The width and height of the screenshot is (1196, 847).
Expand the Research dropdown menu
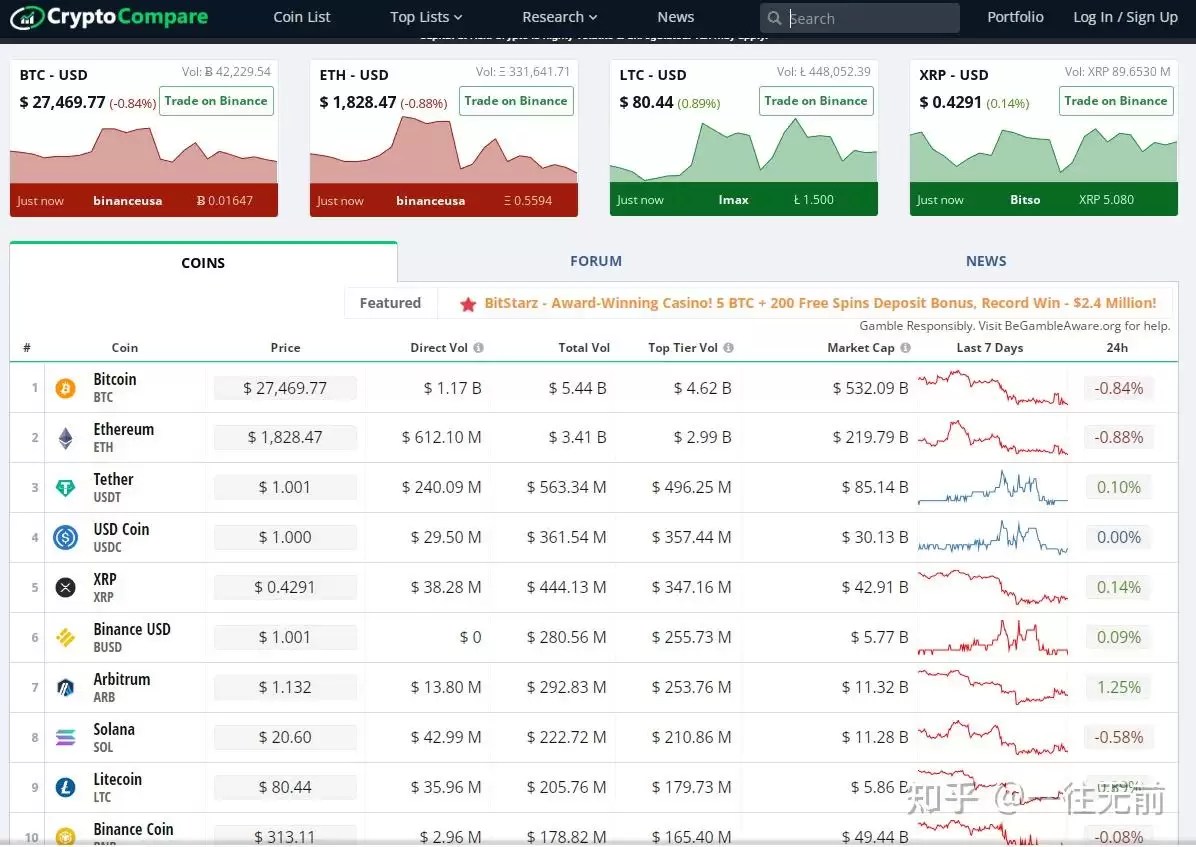click(559, 17)
